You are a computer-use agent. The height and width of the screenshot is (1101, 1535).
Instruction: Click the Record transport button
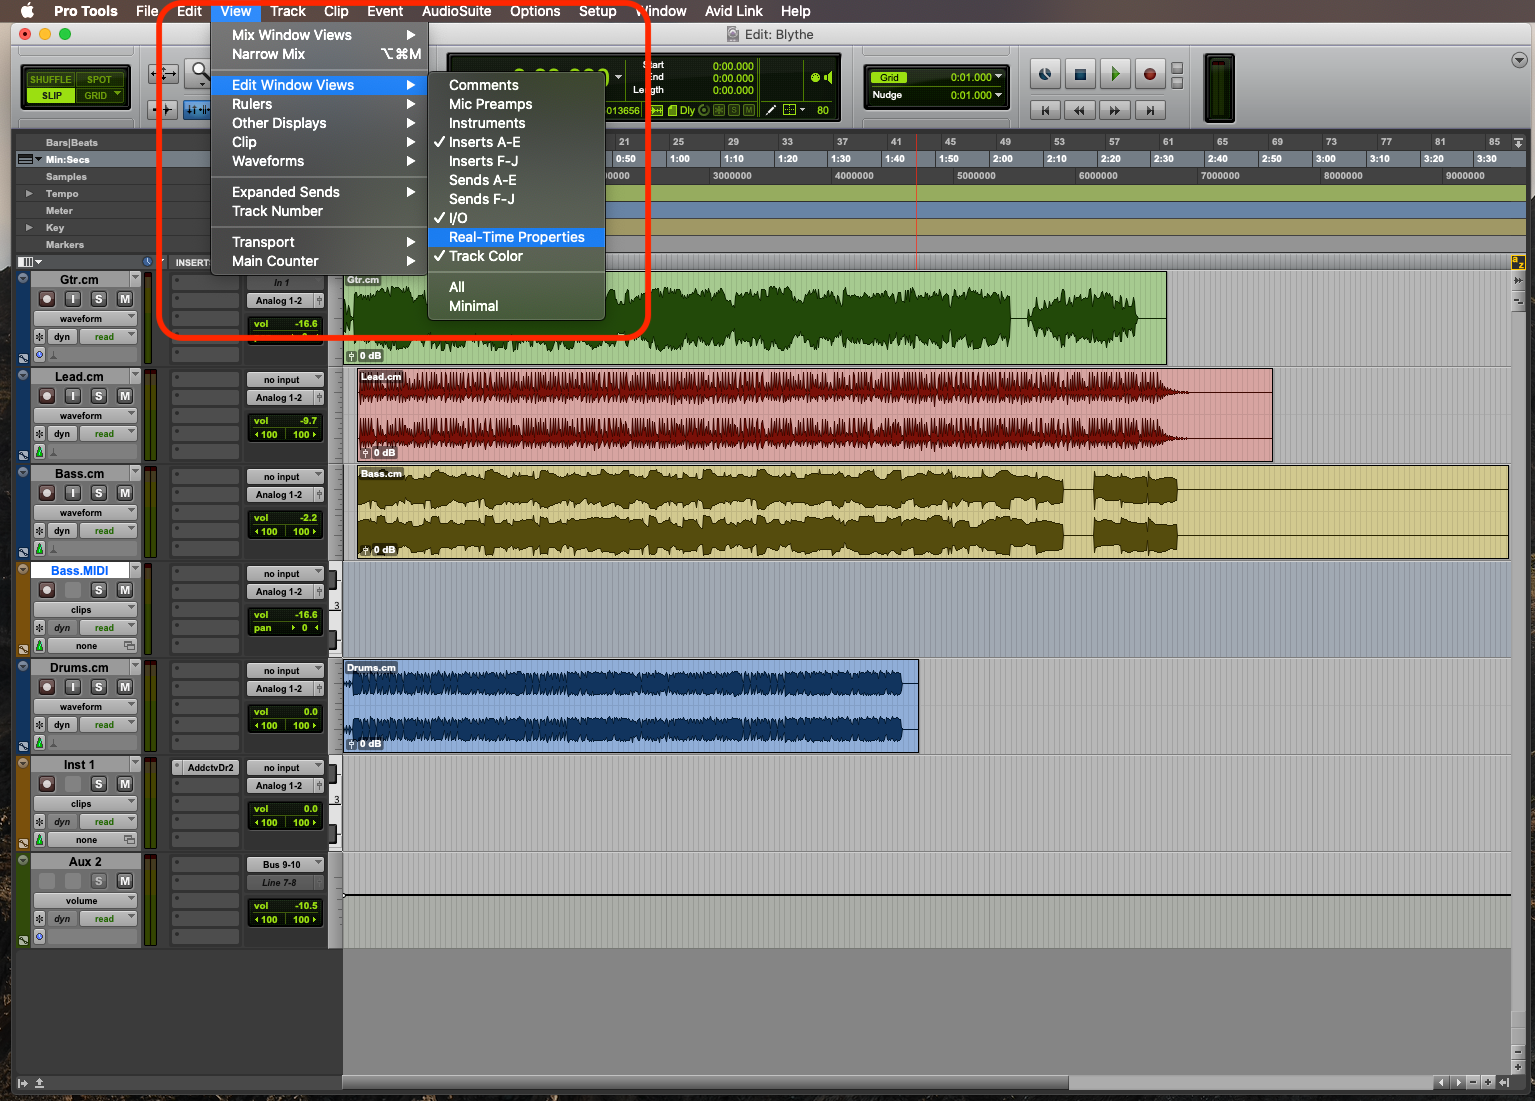1150,74
